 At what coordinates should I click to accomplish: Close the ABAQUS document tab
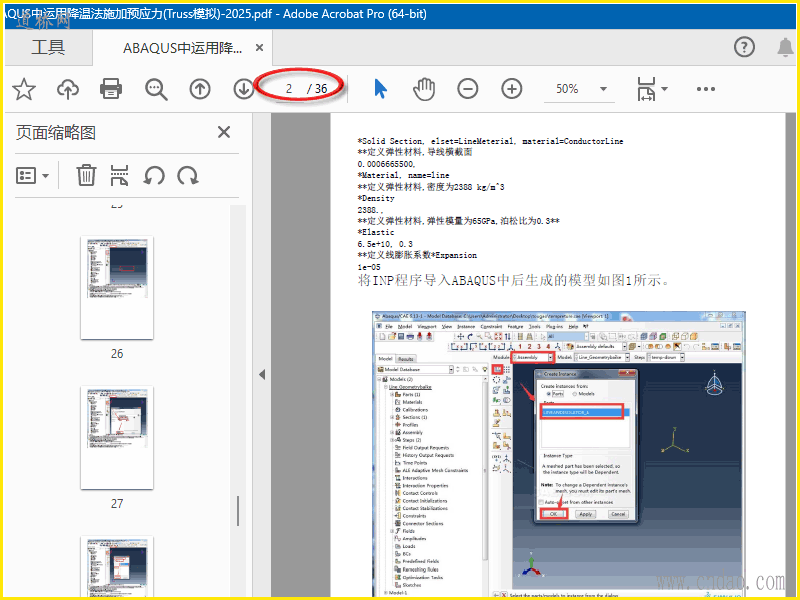click(259, 48)
